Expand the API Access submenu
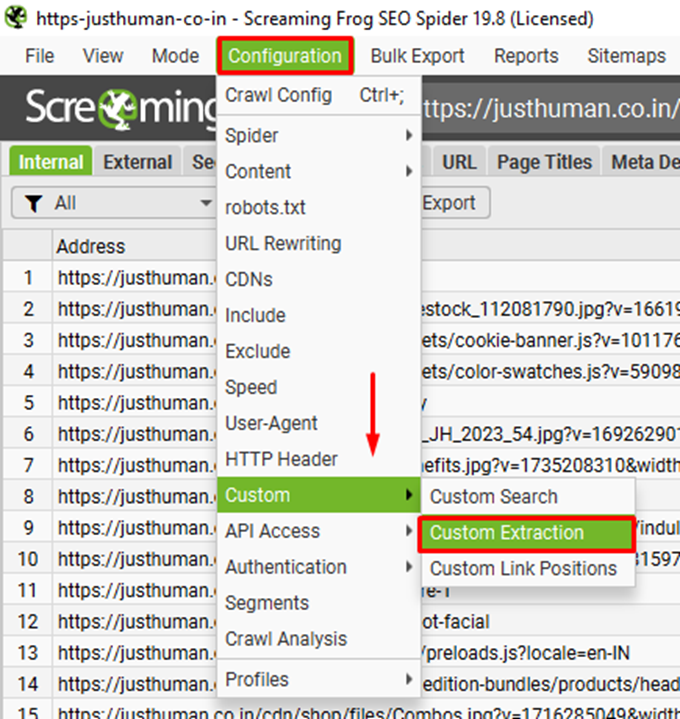680x719 pixels. point(319,531)
